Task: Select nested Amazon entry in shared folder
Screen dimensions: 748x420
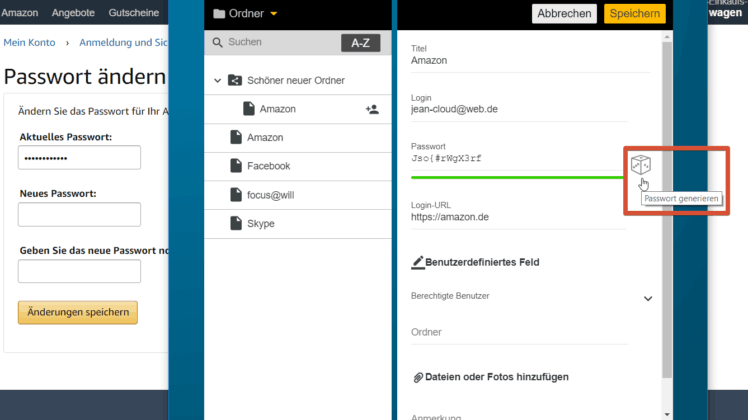Action: (298, 109)
